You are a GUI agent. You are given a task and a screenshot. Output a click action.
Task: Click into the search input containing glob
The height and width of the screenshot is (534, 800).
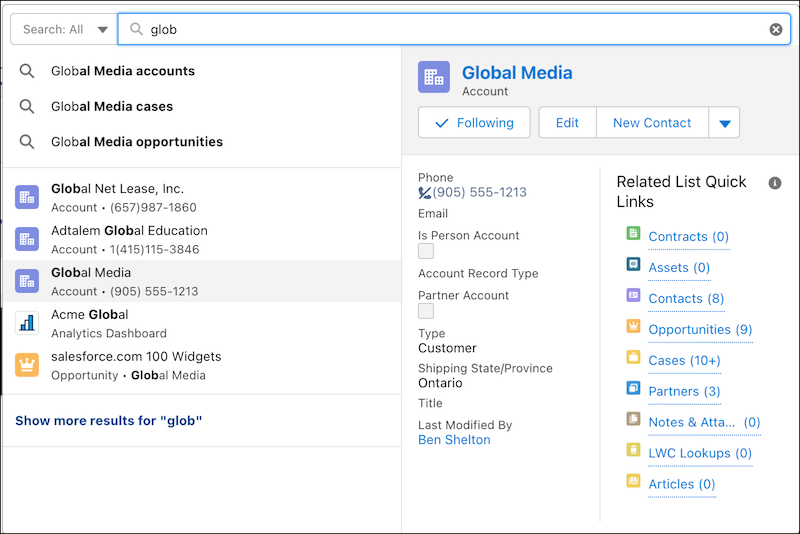[x=454, y=30]
